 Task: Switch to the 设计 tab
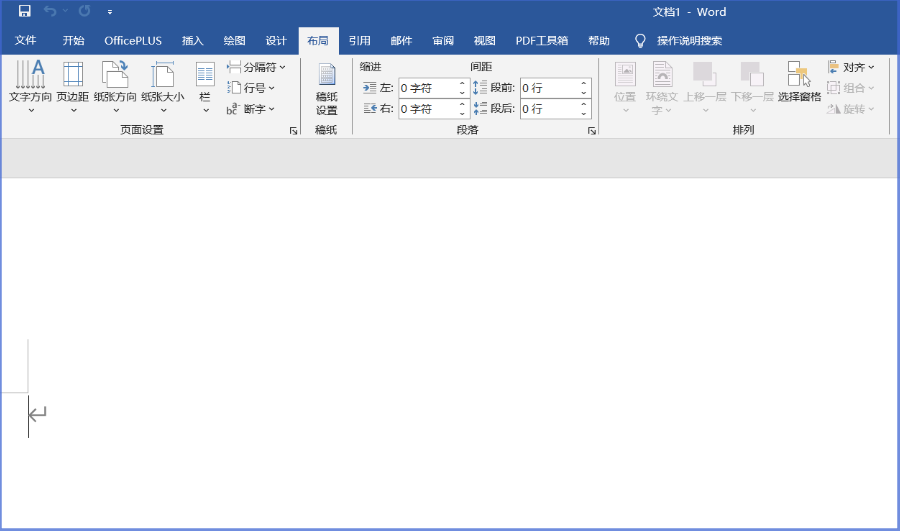coord(276,41)
